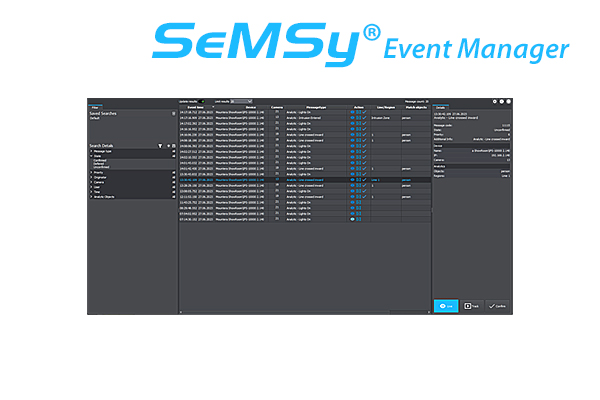The image size is (600, 400).
Task: Select the Deferred state option
Action: 99,164
